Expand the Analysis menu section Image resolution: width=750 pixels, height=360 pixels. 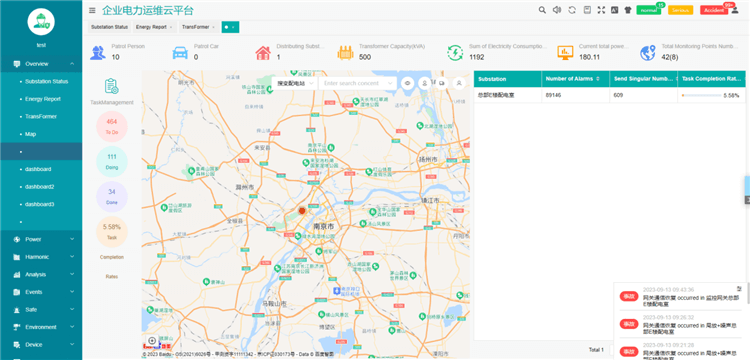tap(41, 274)
